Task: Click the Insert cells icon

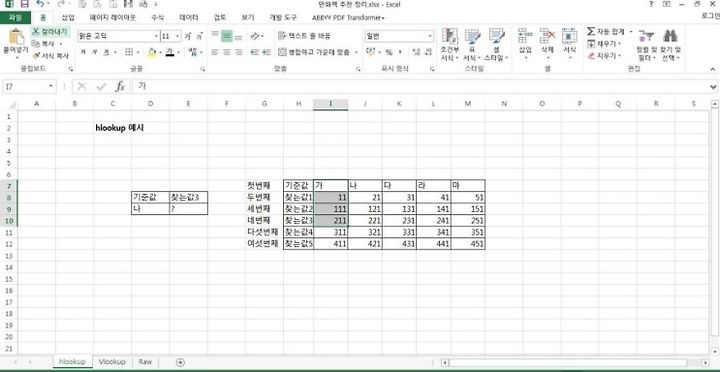Action: [x=525, y=37]
